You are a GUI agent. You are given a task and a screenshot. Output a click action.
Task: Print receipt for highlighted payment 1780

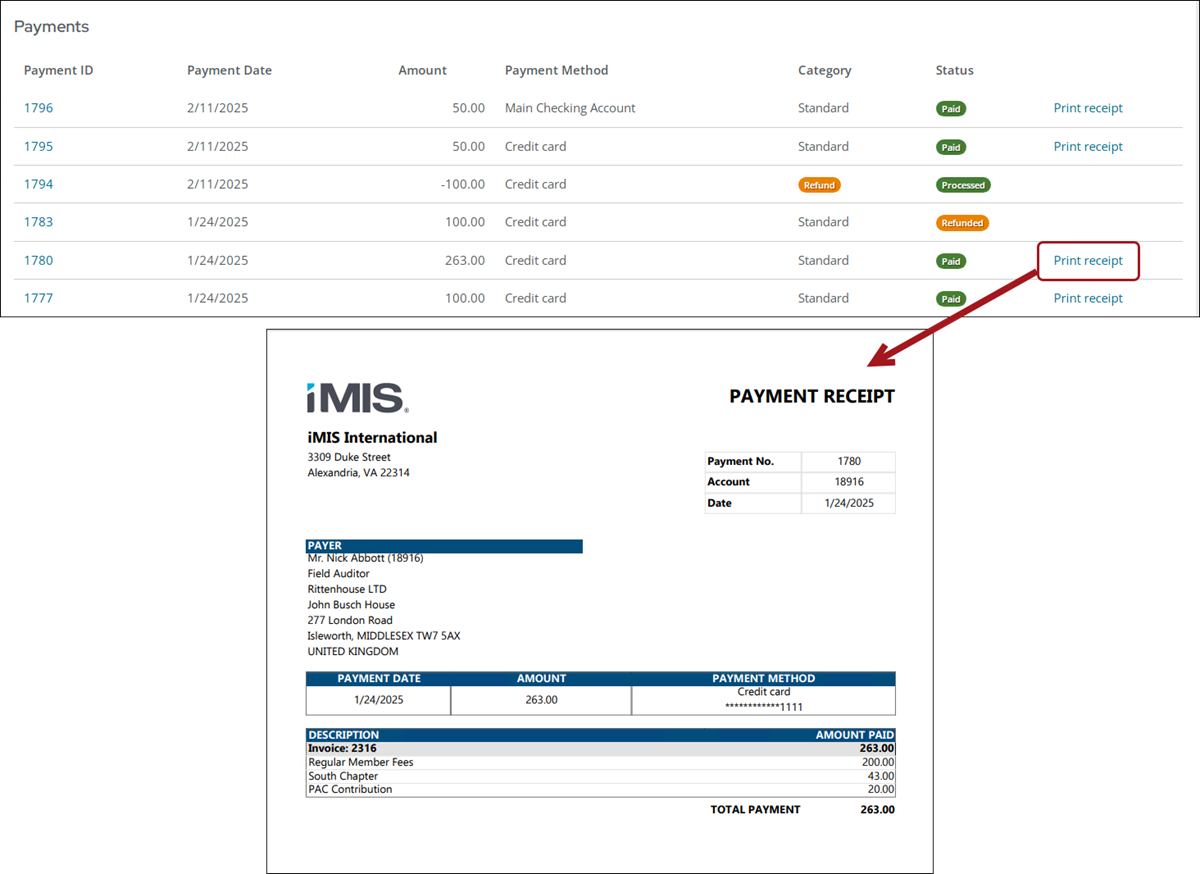pyautogui.click(x=1088, y=260)
